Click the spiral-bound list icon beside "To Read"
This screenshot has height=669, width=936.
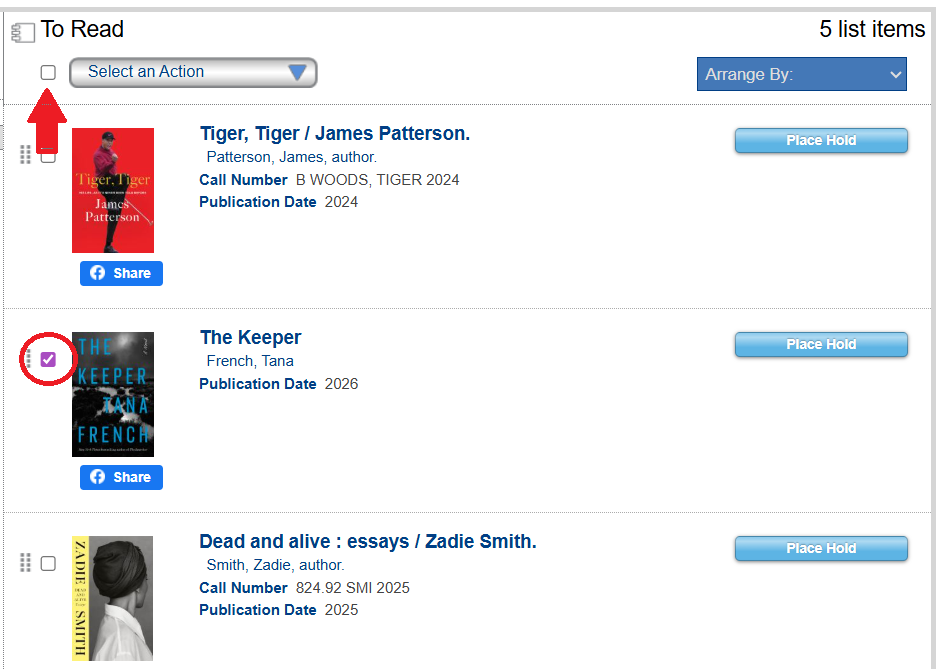tap(22, 31)
